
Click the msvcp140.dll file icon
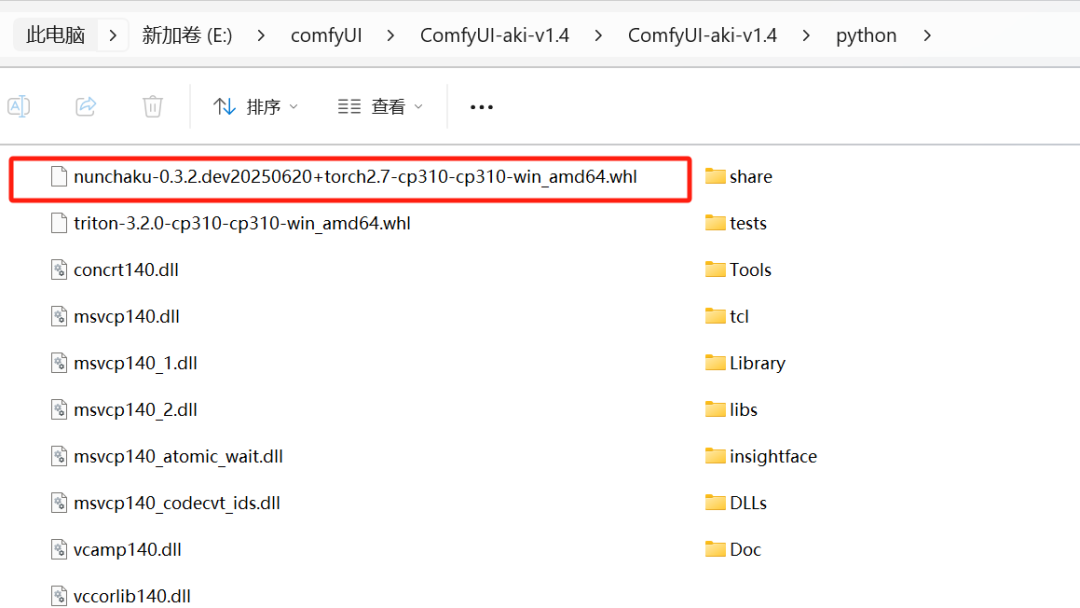pos(59,317)
